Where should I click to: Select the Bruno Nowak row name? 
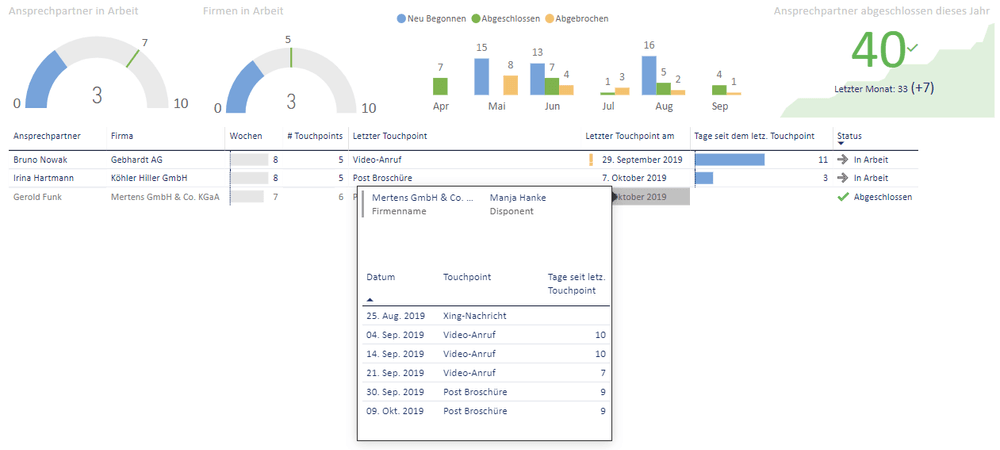(x=39, y=159)
